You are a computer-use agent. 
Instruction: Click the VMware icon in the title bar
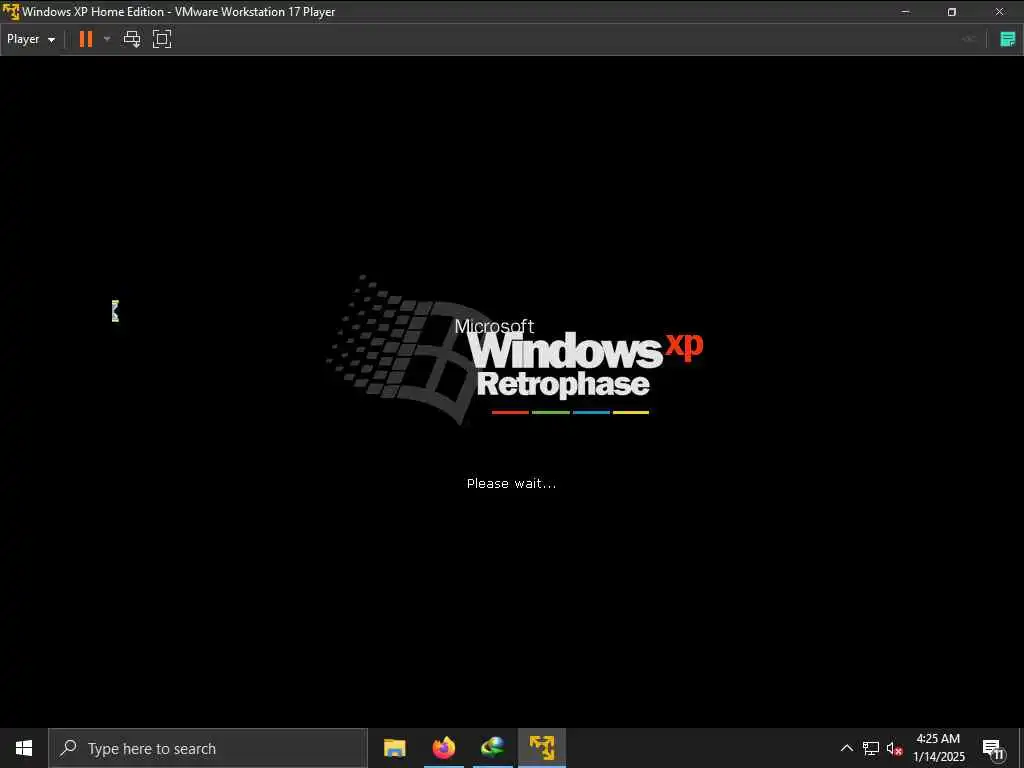10,12
